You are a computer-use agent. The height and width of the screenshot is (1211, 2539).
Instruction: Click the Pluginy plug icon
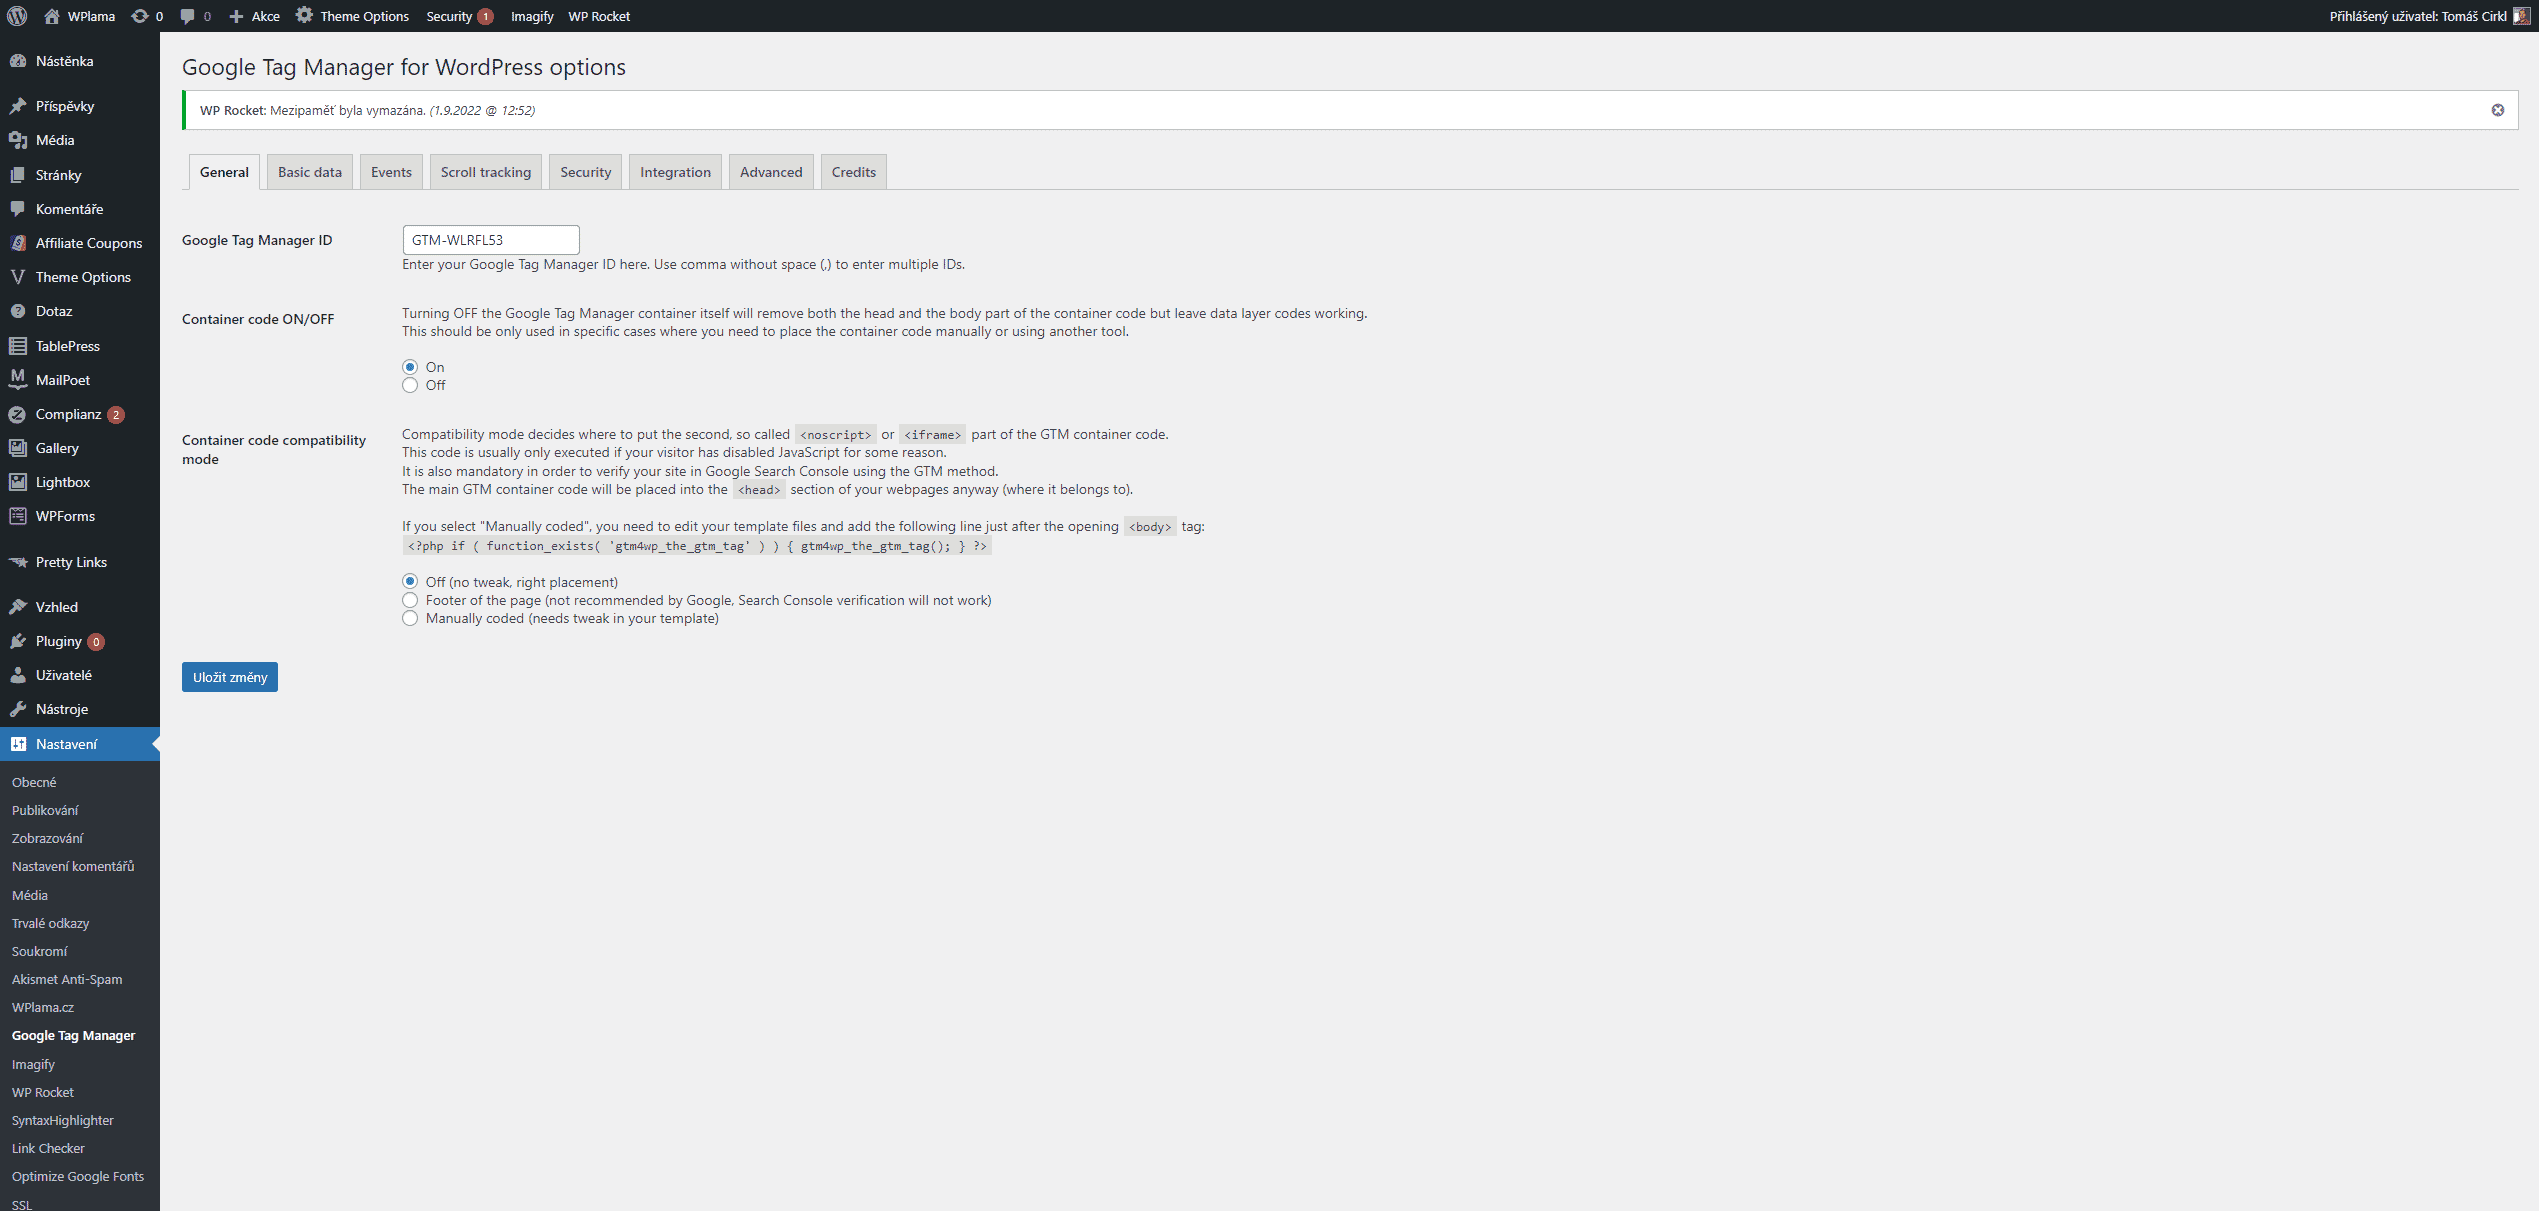pos(18,641)
